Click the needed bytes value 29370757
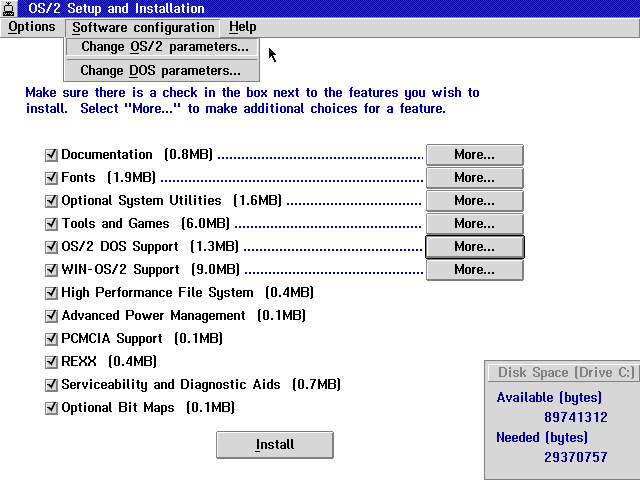The height and width of the screenshot is (480, 640). (x=576, y=457)
